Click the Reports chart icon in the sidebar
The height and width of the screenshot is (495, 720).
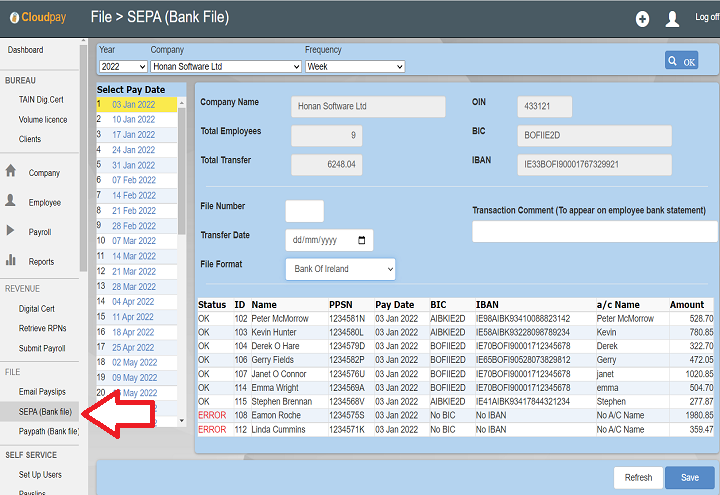pyautogui.click(x=11, y=261)
